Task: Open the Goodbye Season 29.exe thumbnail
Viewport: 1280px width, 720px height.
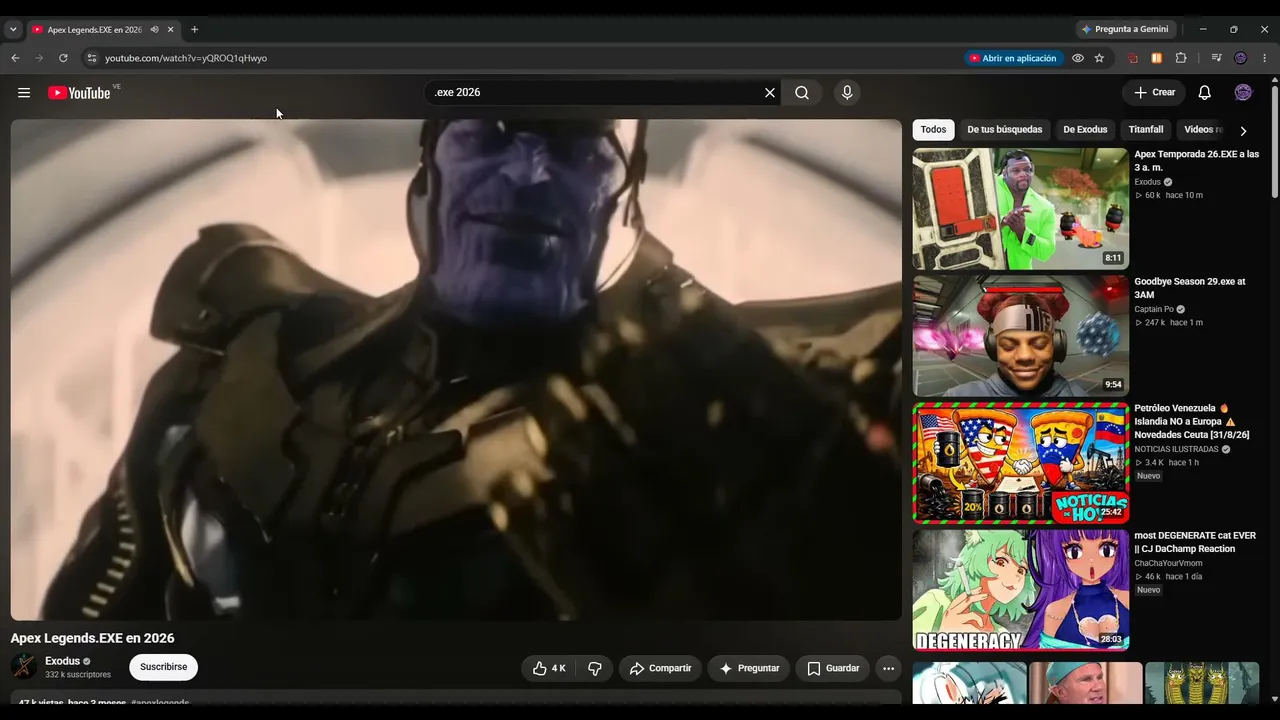Action: tap(1020, 336)
